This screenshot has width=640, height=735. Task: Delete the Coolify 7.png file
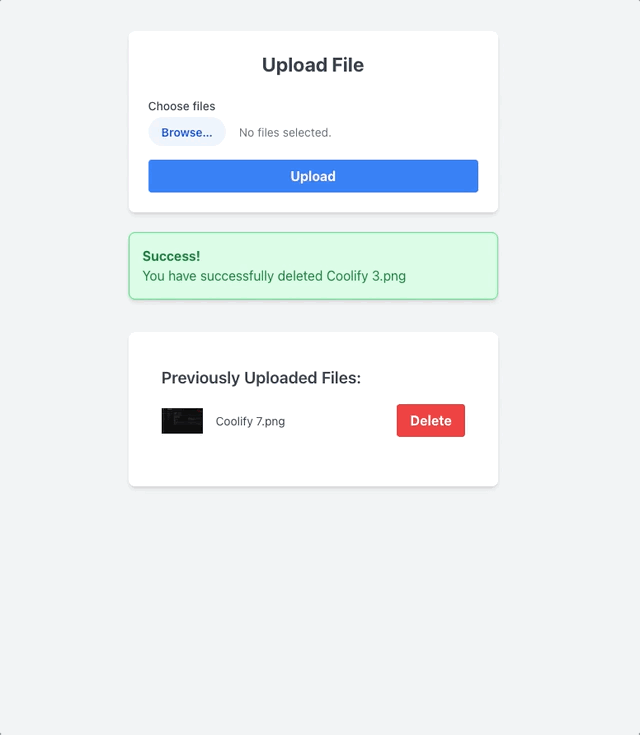coord(430,421)
